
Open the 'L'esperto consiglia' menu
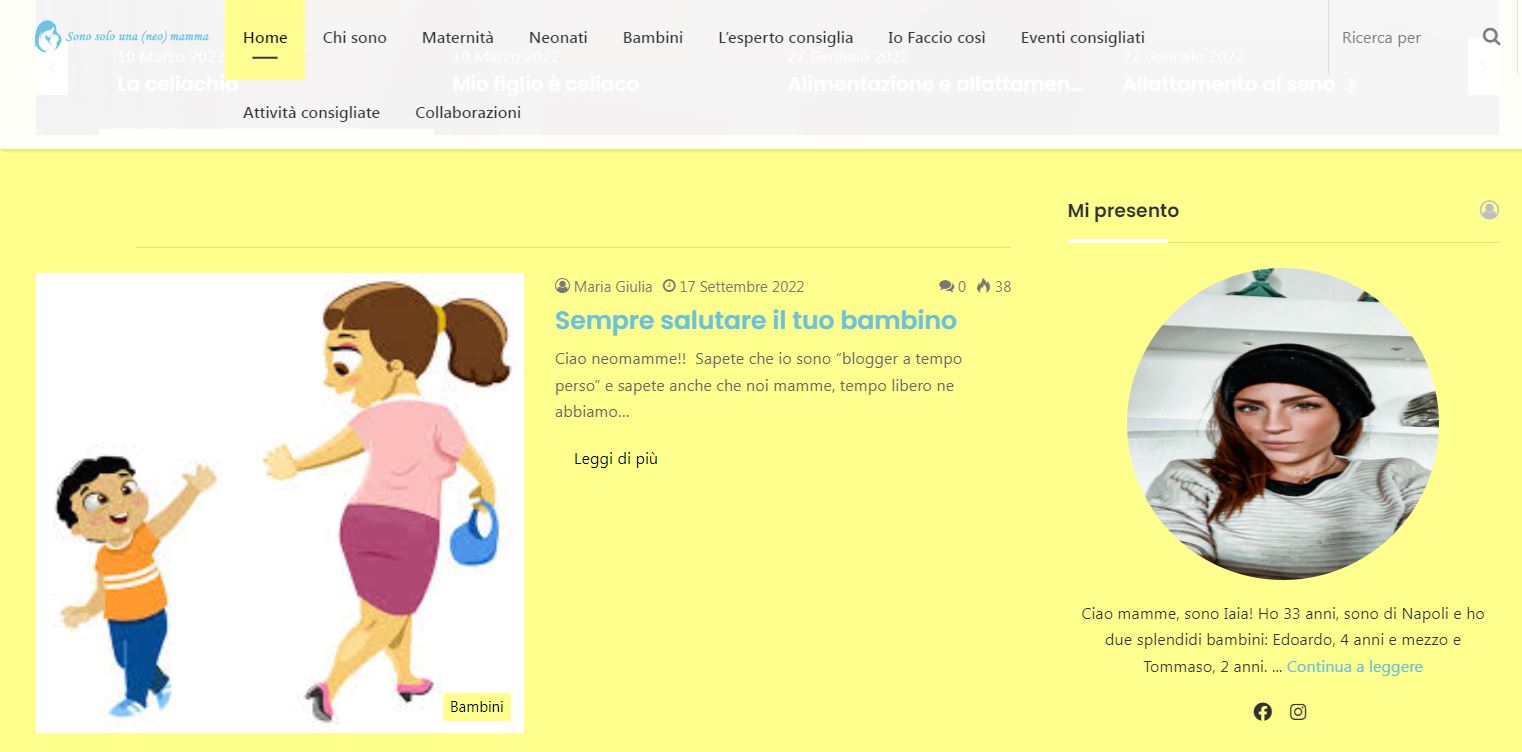pyautogui.click(x=785, y=38)
